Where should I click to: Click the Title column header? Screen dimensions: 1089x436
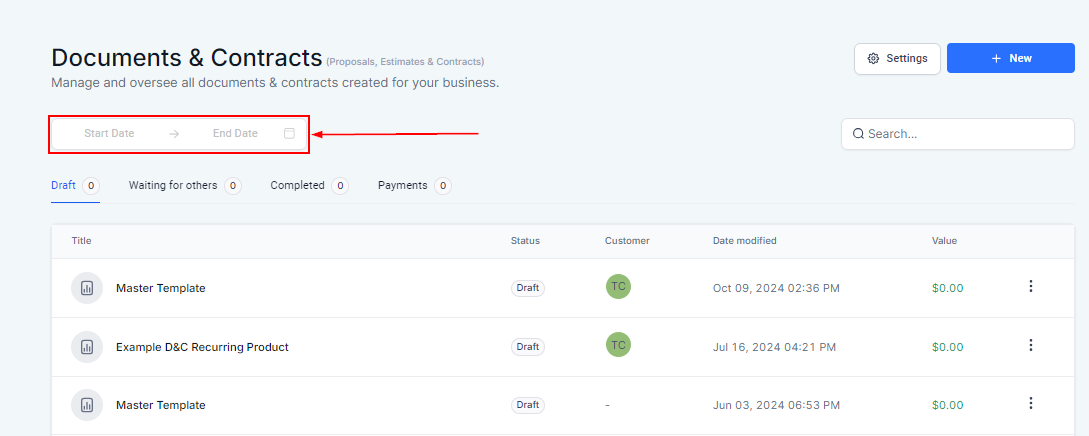tap(81, 241)
